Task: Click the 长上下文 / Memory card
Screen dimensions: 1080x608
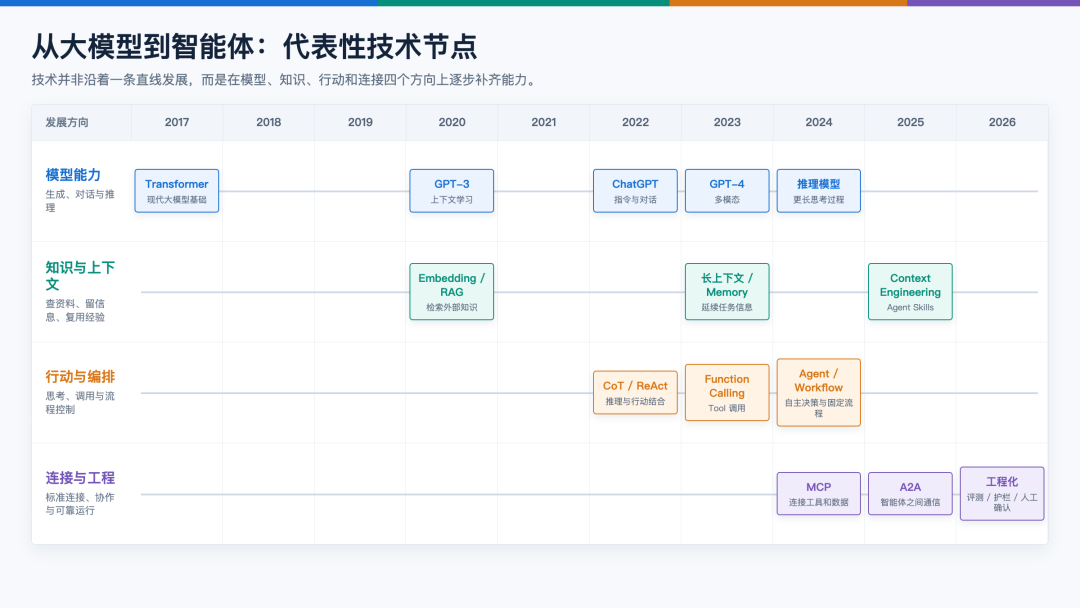Action: tap(727, 291)
